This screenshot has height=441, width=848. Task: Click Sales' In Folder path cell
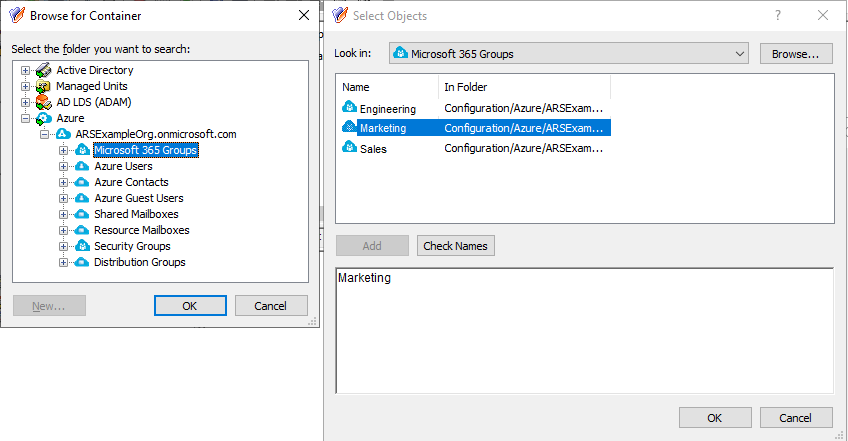(x=524, y=148)
